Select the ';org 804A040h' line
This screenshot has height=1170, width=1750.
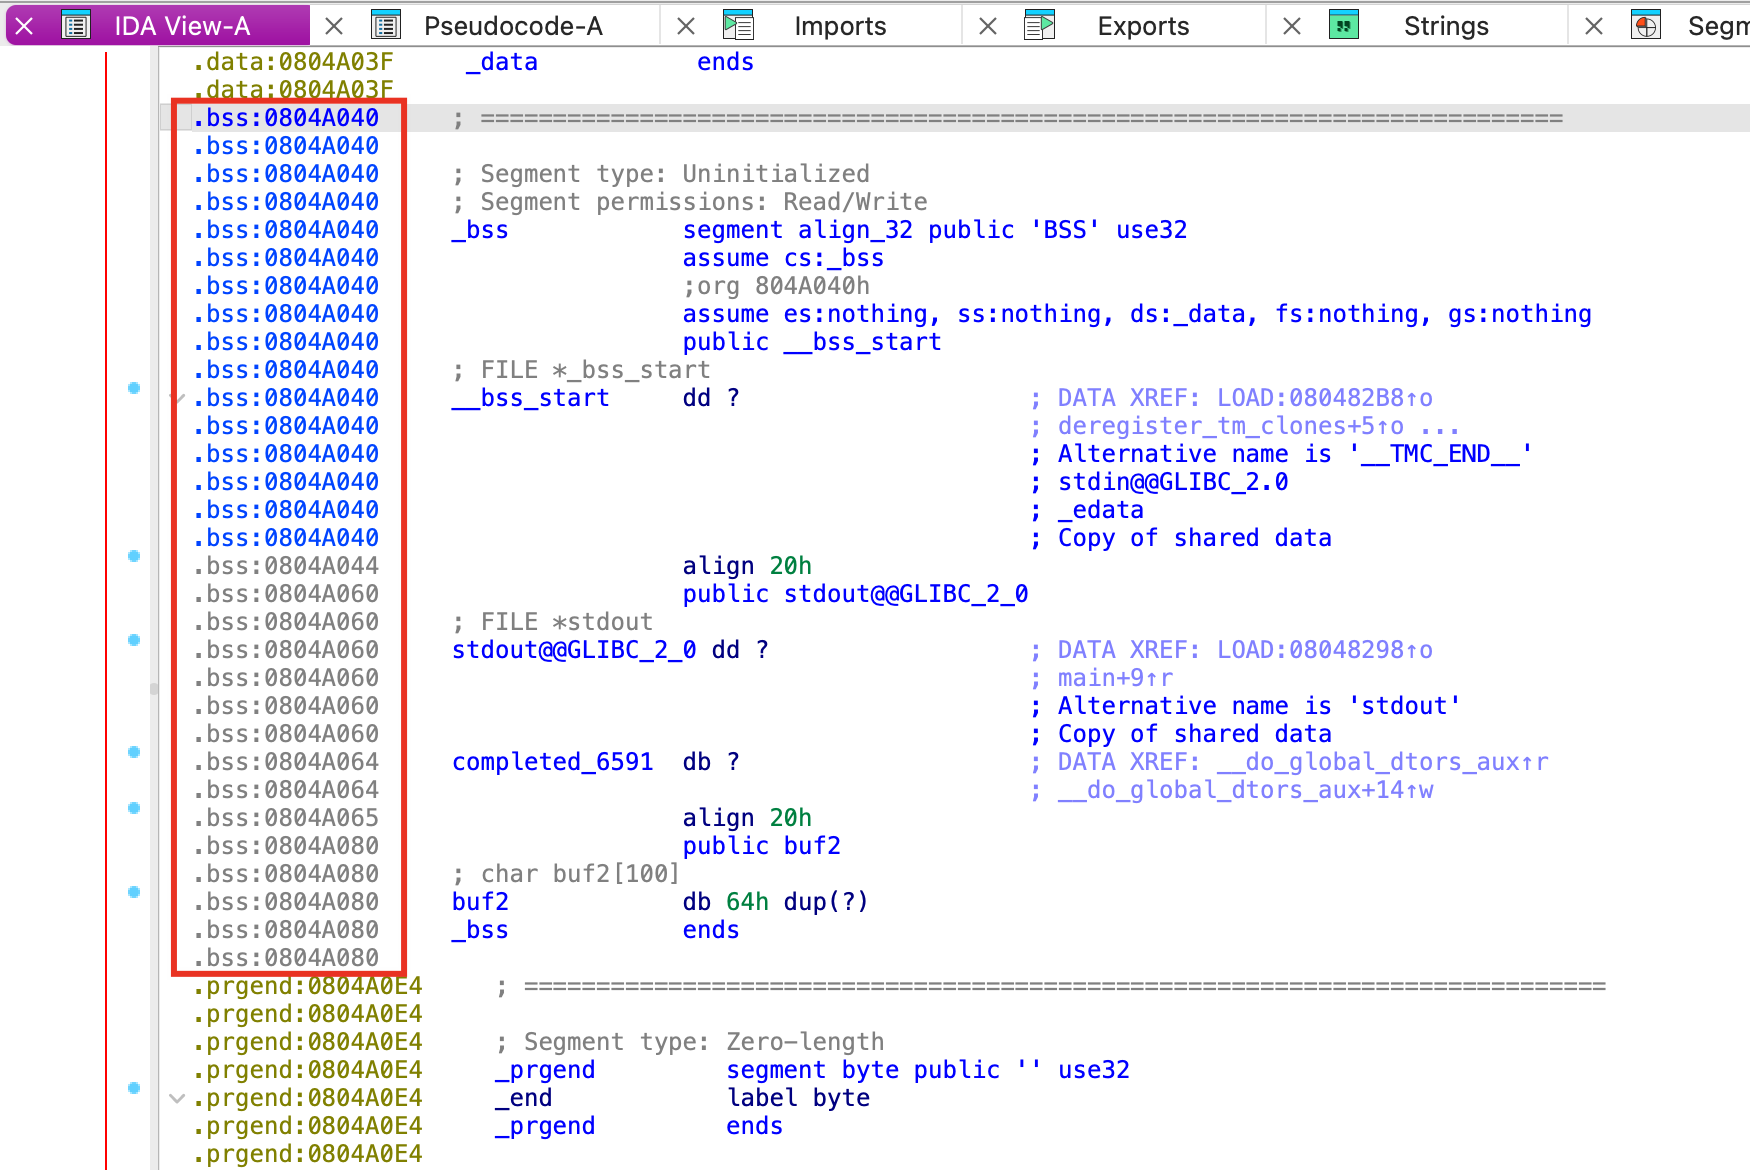point(776,286)
